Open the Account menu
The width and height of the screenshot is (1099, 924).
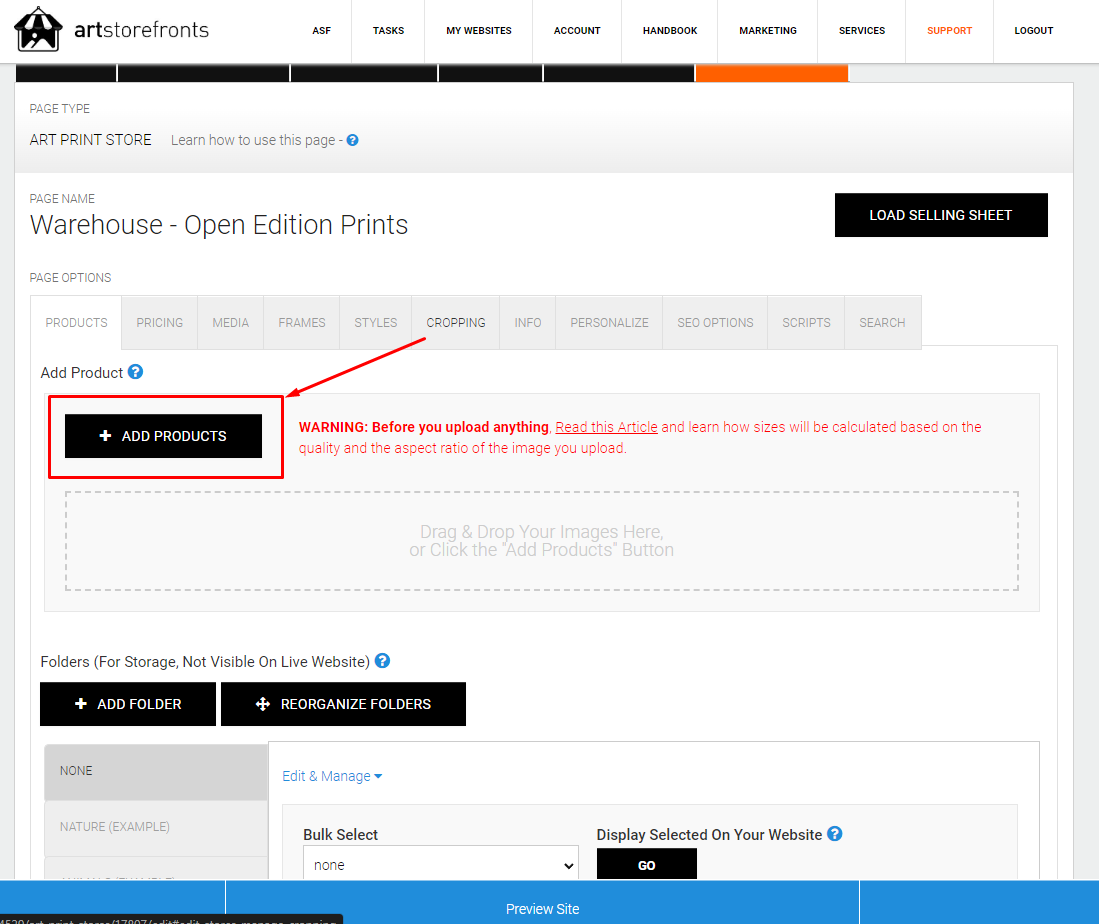(x=577, y=31)
